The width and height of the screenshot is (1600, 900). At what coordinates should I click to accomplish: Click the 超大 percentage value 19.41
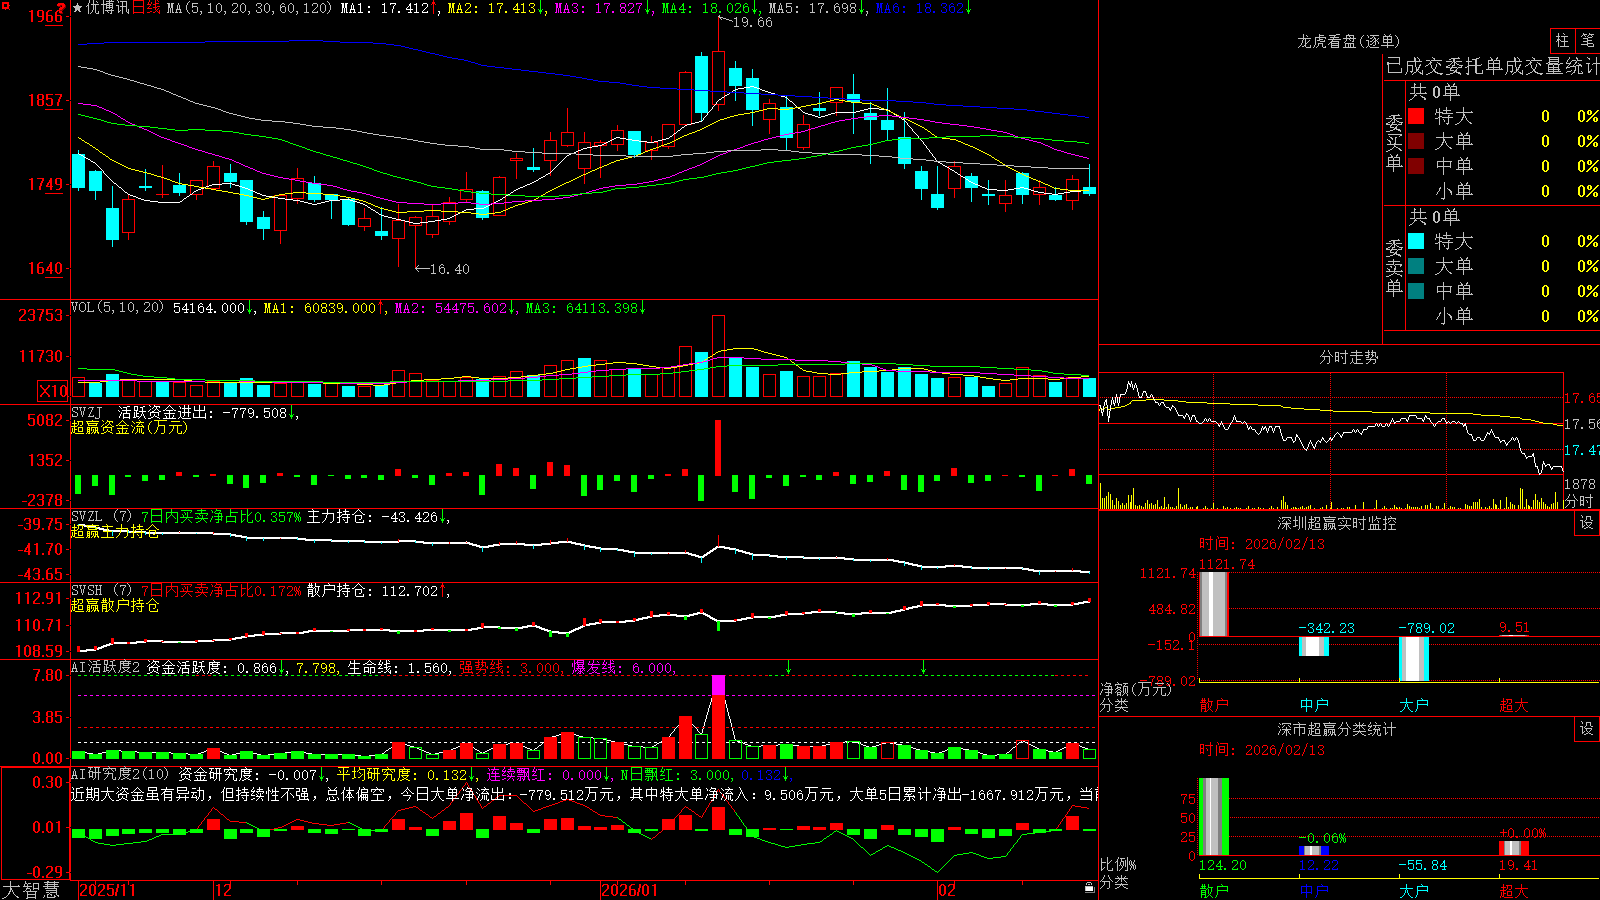point(1518,865)
